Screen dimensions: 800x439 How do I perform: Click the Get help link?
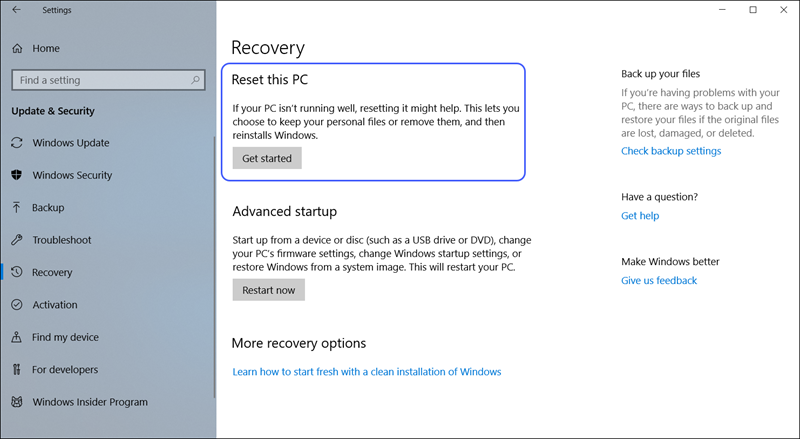640,216
